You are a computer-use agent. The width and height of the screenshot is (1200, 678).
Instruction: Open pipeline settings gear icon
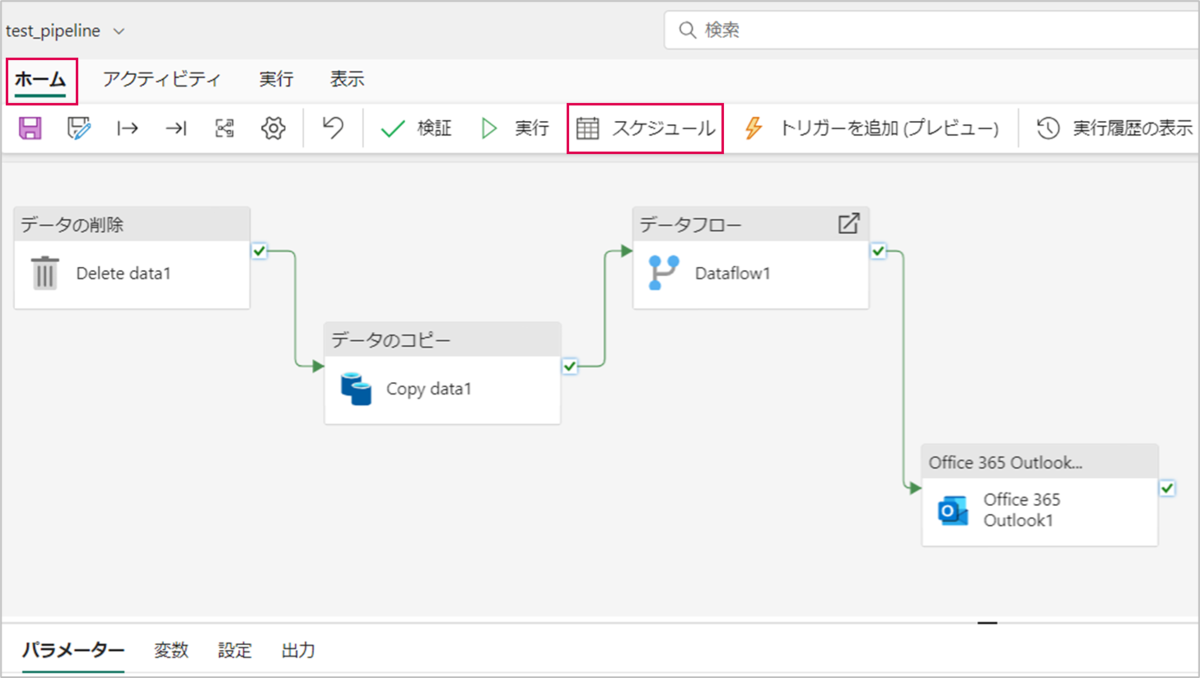coord(273,128)
